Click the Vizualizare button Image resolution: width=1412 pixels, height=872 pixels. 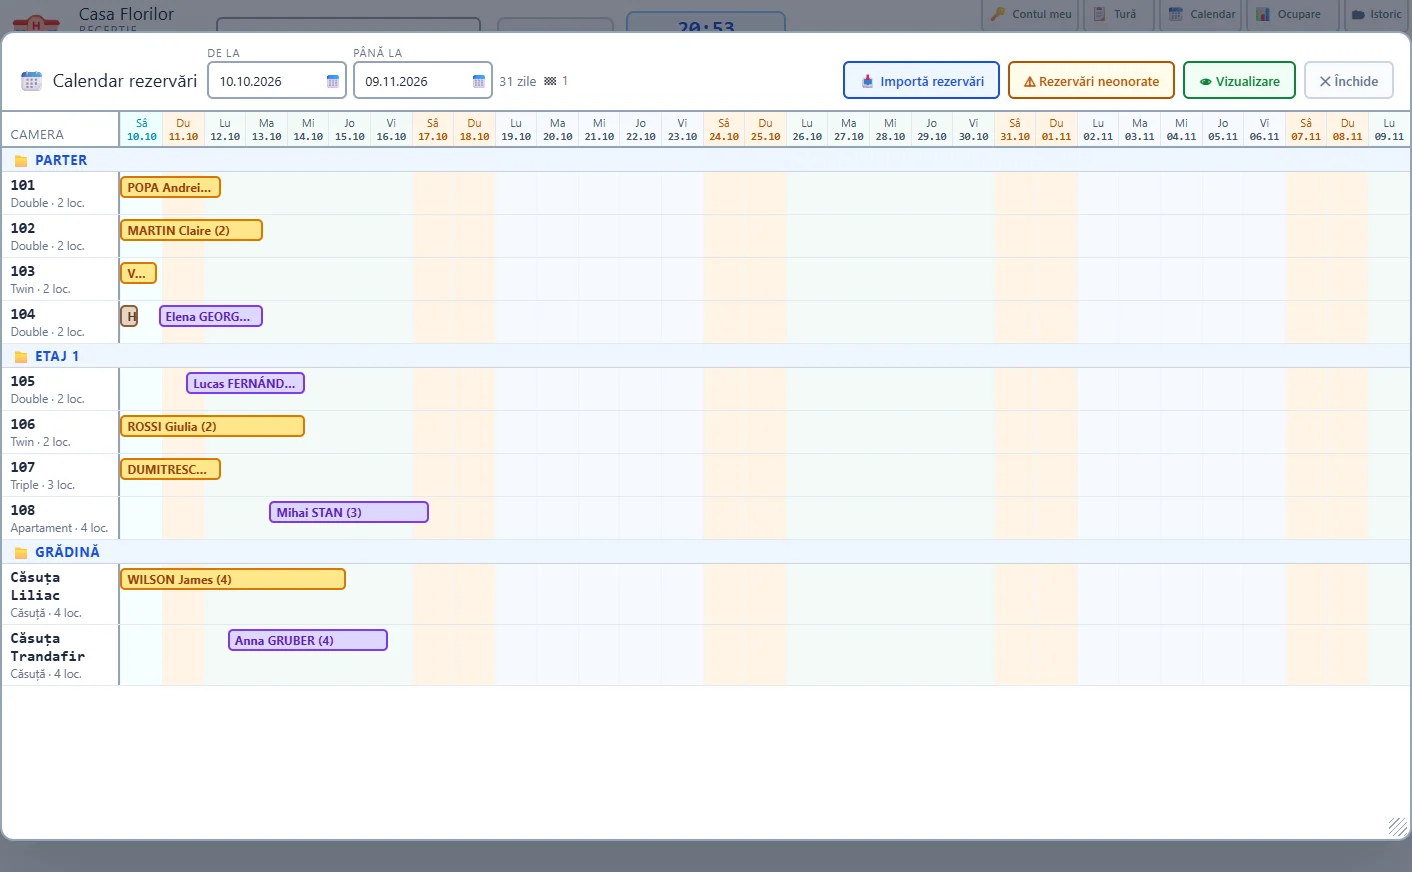point(1239,81)
